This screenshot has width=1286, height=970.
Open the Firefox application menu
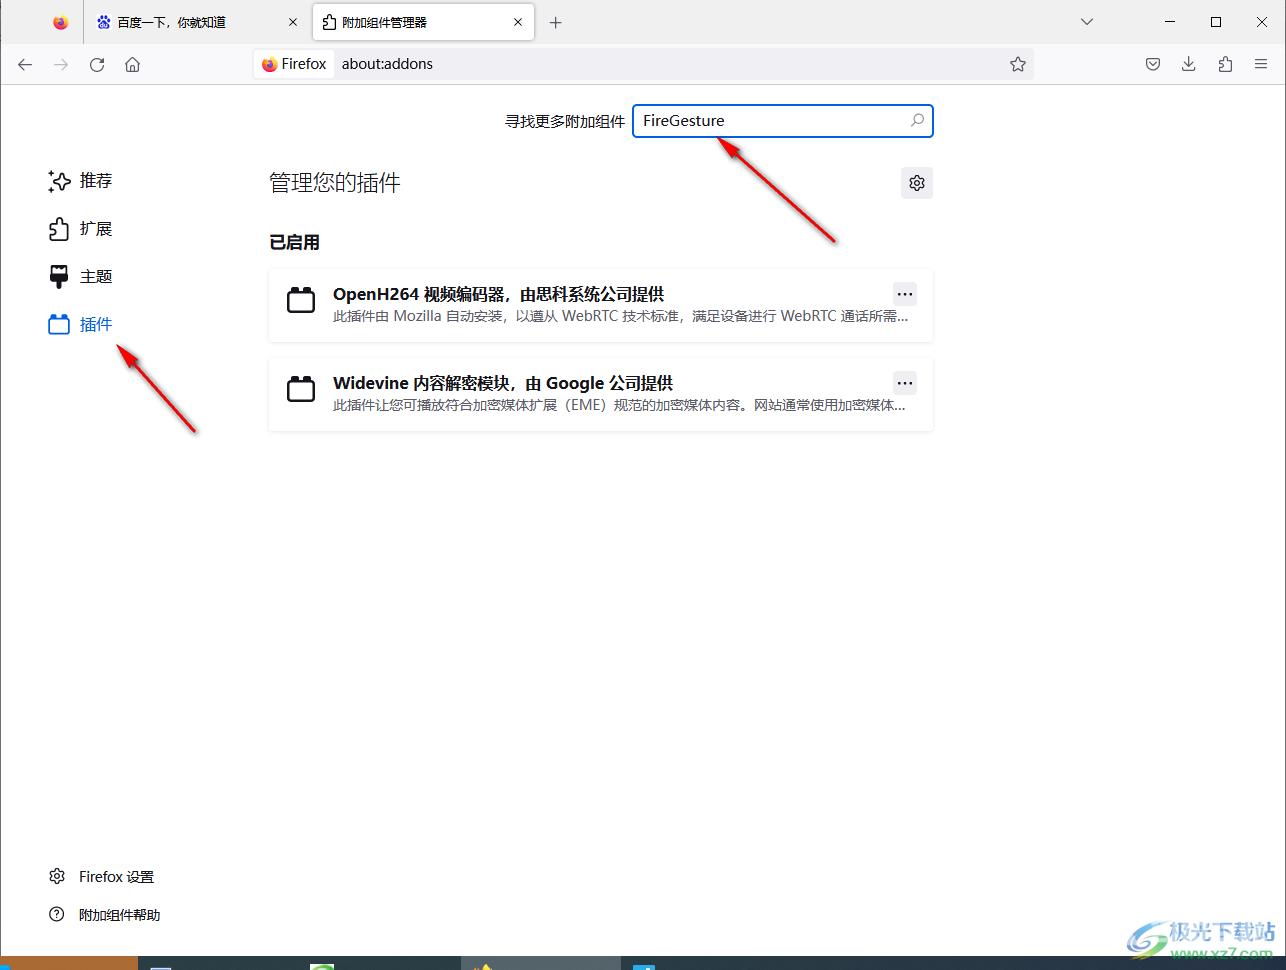point(1261,64)
